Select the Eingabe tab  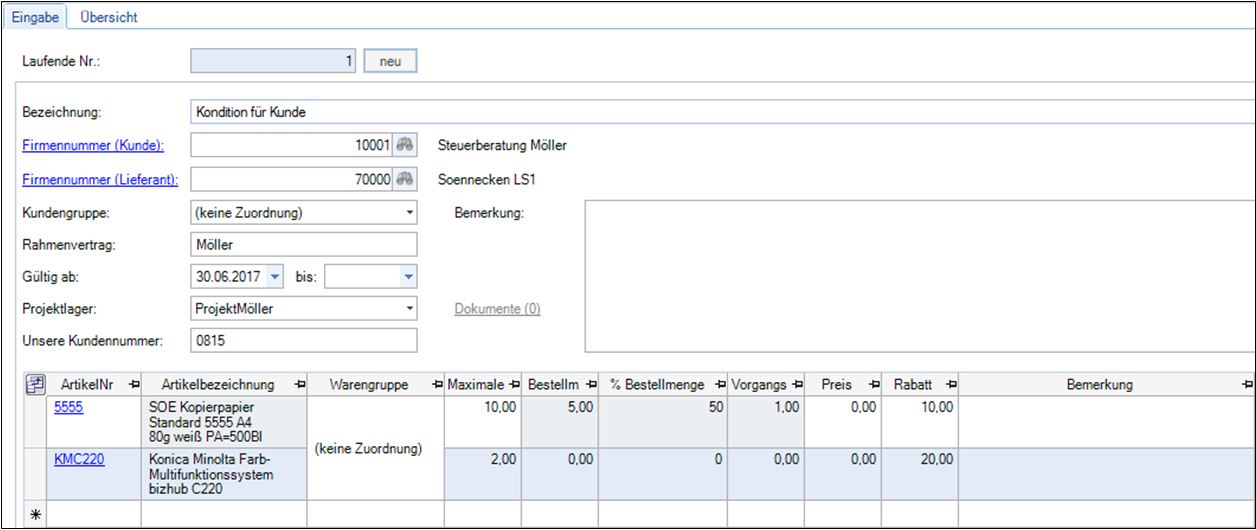click(x=35, y=17)
